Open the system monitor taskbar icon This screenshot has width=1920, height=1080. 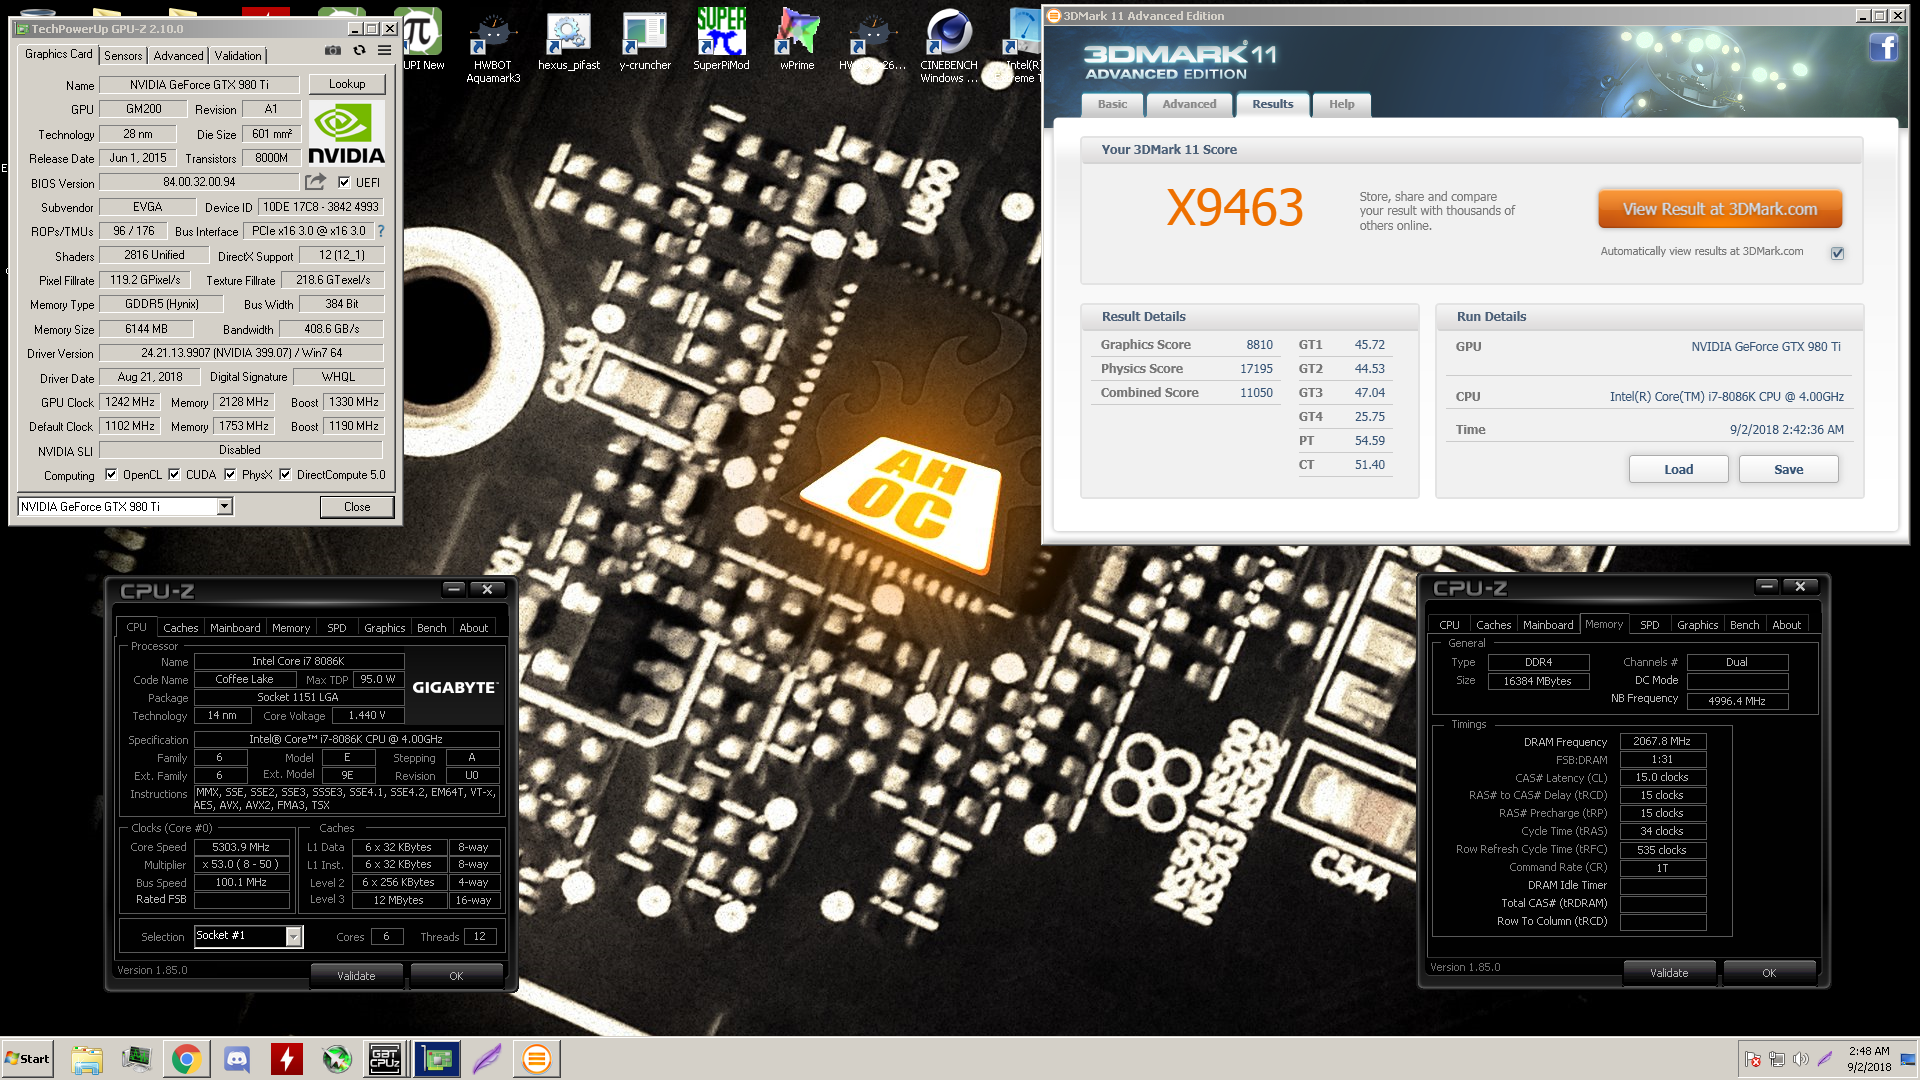click(x=136, y=1059)
